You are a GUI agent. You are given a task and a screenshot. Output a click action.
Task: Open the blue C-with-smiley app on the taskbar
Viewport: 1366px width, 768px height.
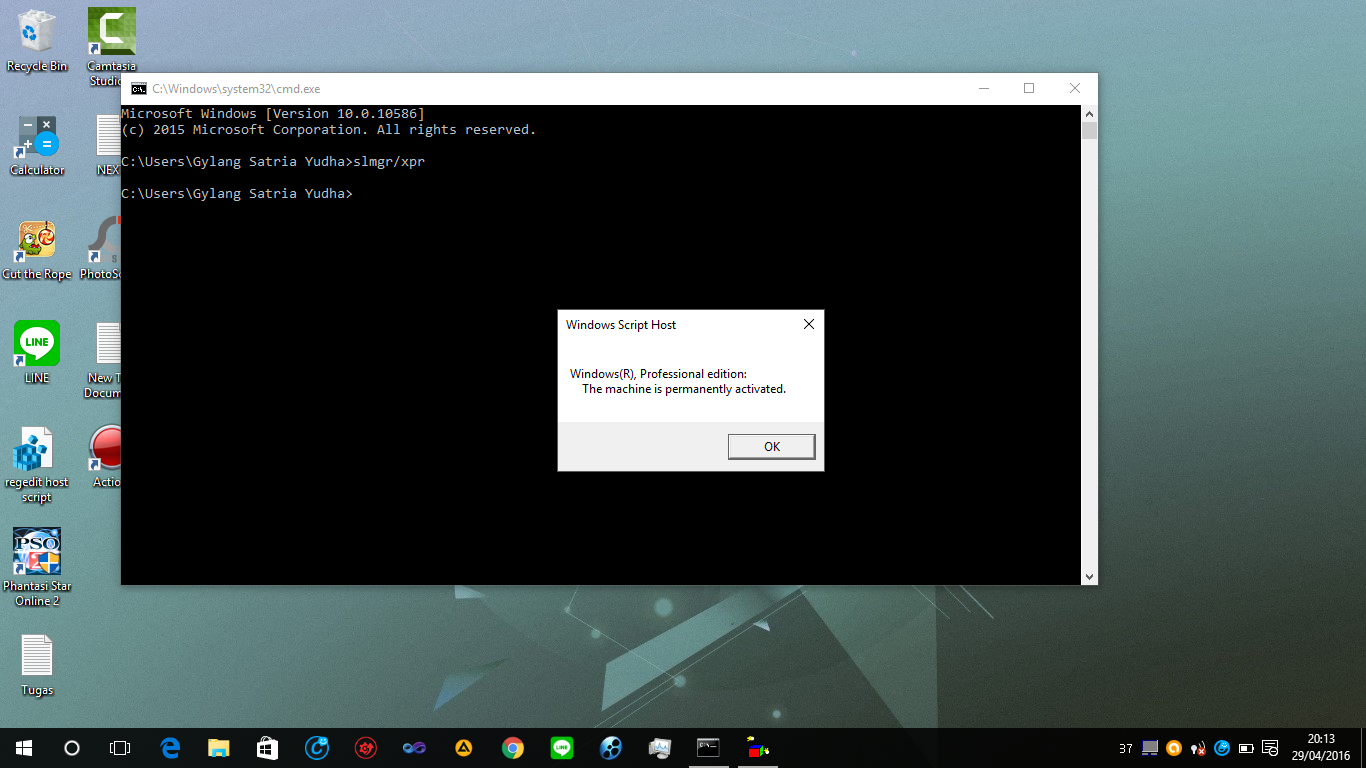pyautogui.click(x=317, y=748)
